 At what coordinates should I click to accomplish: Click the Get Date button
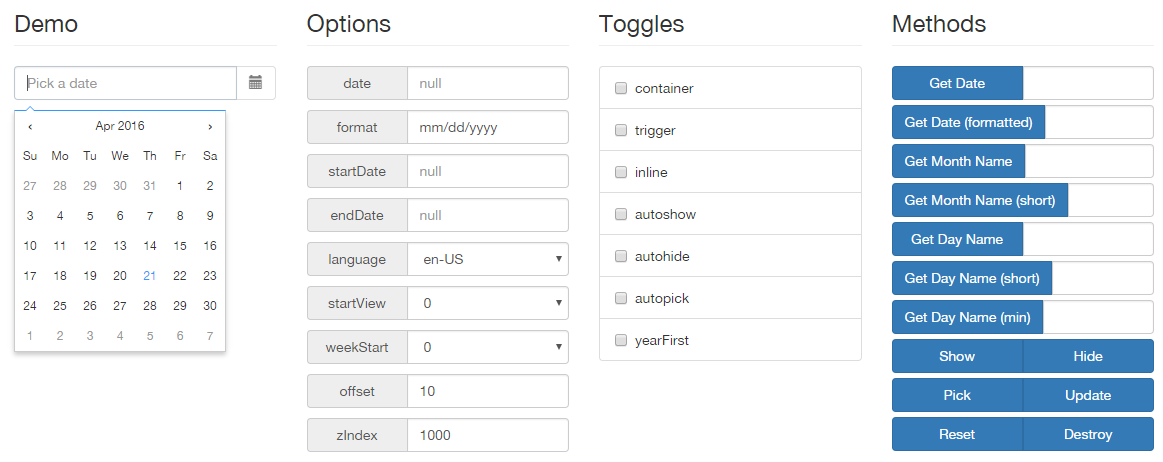[x=957, y=83]
